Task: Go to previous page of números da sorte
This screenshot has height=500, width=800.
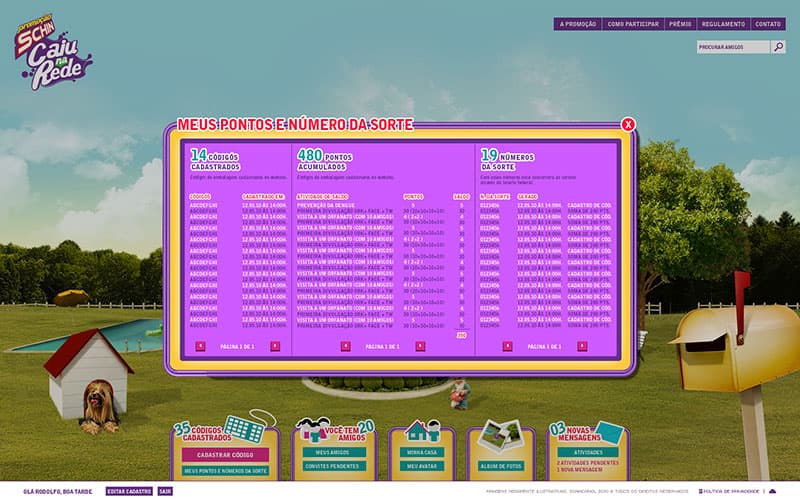Action: coord(507,346)
